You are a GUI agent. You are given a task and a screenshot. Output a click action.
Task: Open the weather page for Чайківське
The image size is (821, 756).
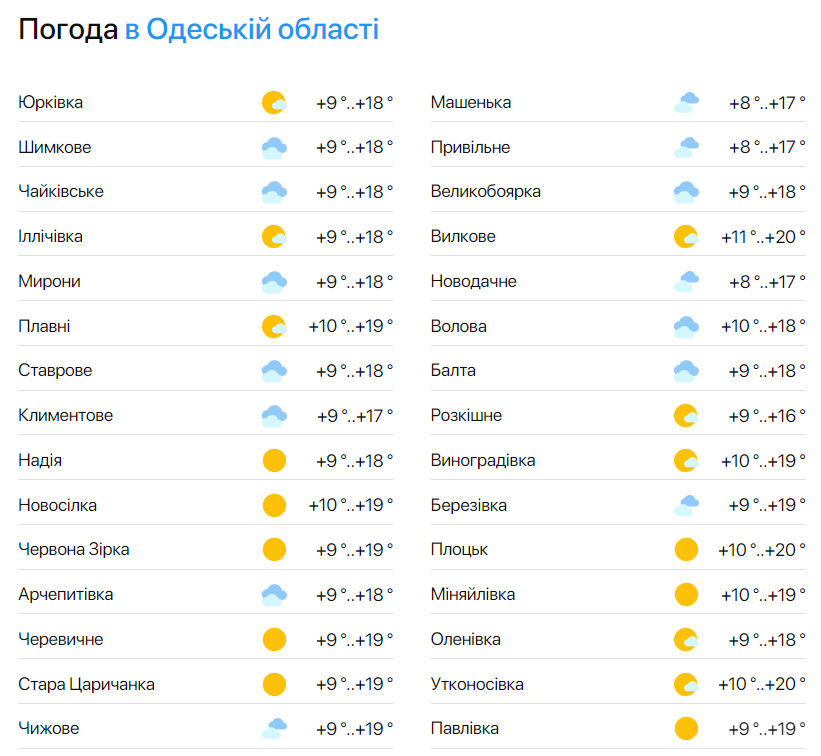(60, 191)
